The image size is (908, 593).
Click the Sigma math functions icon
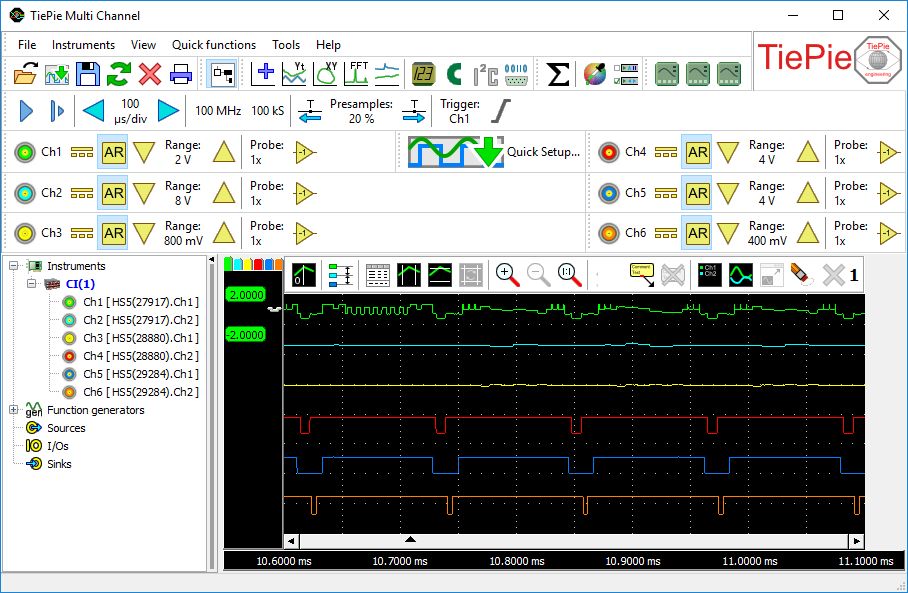tap(558, 74)
